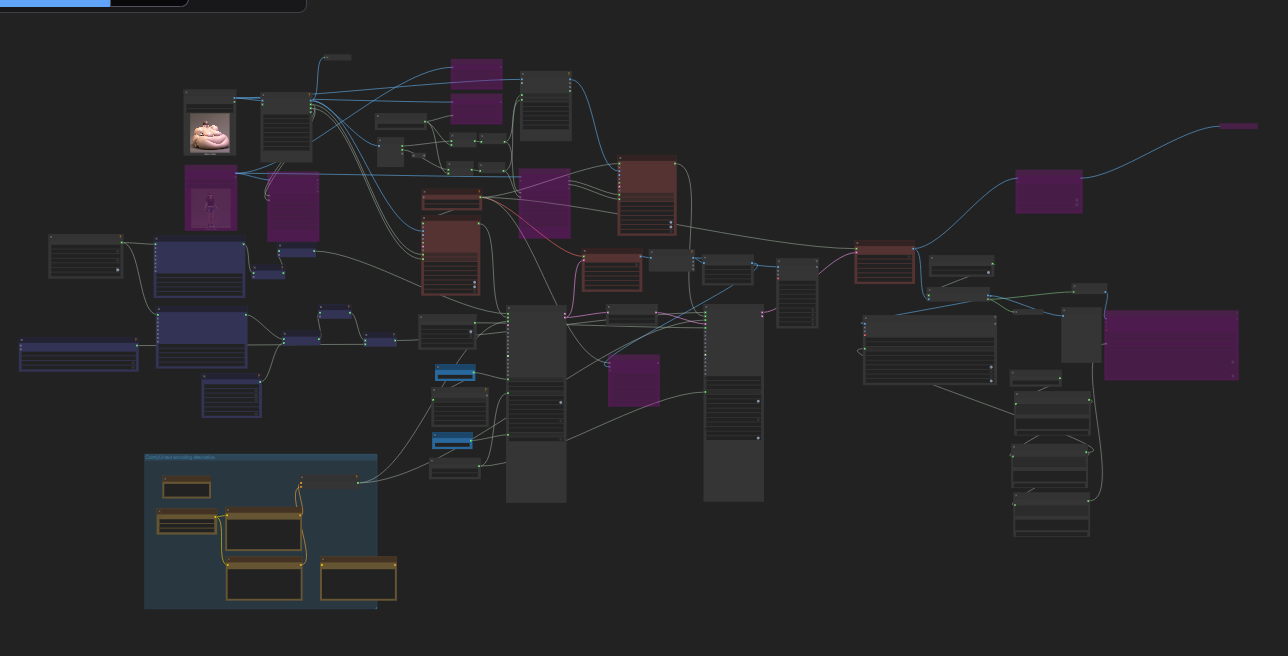1288x656 pixels.
Task: Select the wide yellow node at the group's lower right
Action: coord(358,578)
